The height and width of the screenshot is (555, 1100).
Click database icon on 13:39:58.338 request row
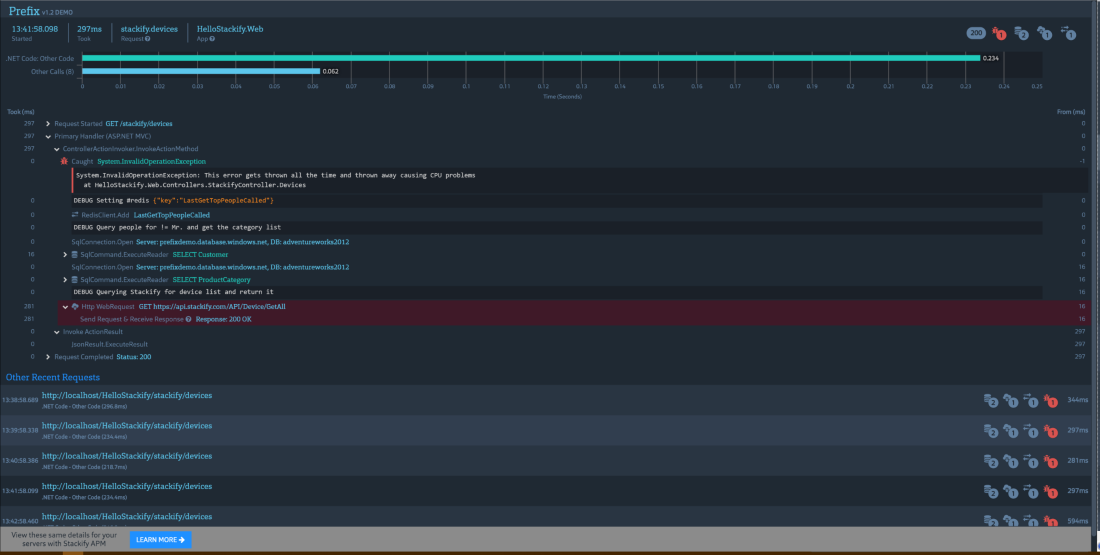pyautogui.click(x=991, y=430)
